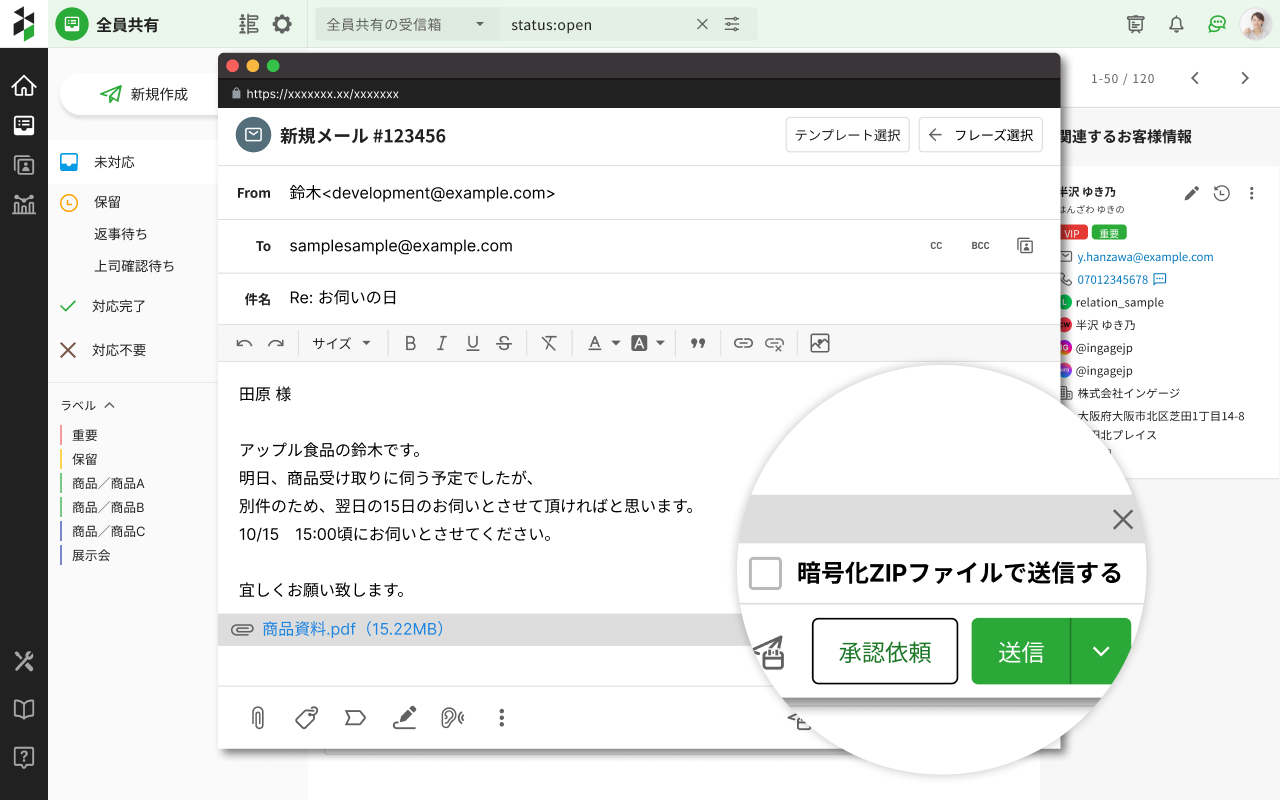
Task: Select 対応不要 in the status list
Action: 119,350
